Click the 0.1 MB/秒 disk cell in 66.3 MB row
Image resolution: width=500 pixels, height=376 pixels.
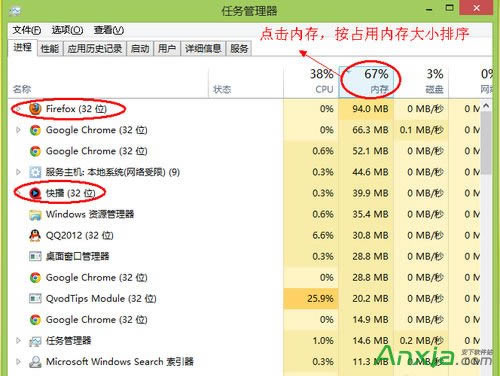(421, 130)
